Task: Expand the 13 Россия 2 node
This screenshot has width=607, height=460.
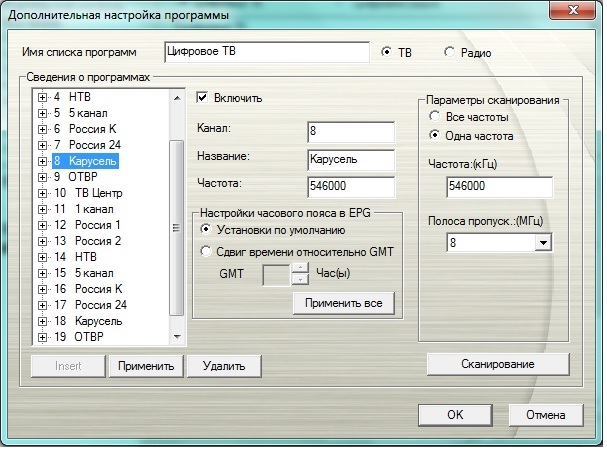Action: point(42,241)
